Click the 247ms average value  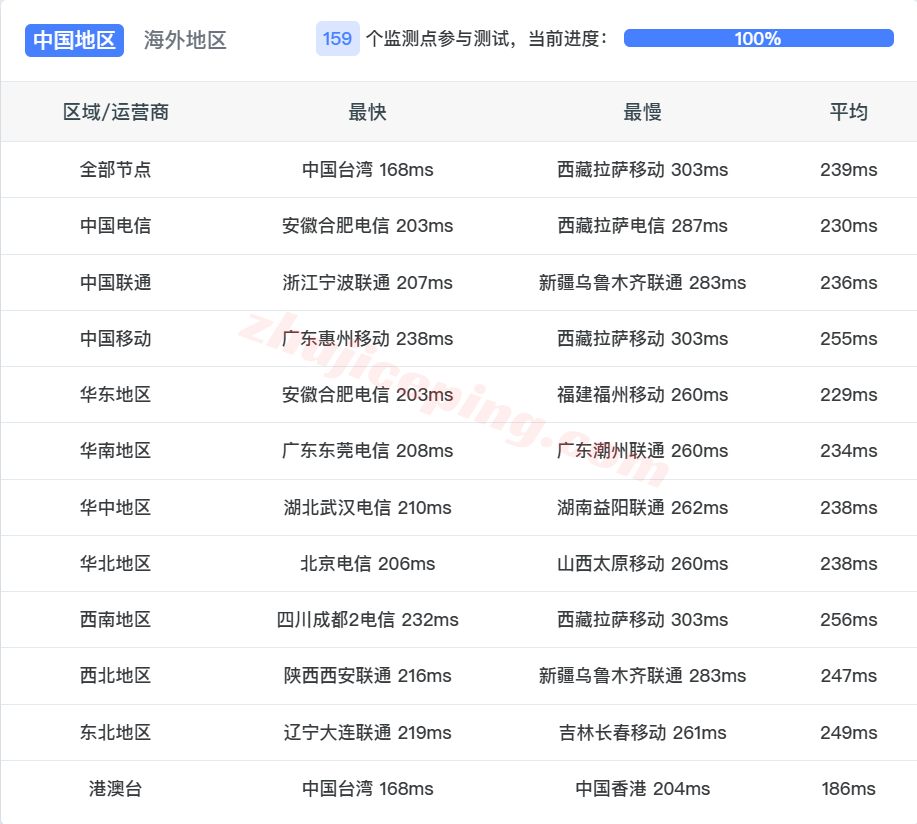point(849,675)
